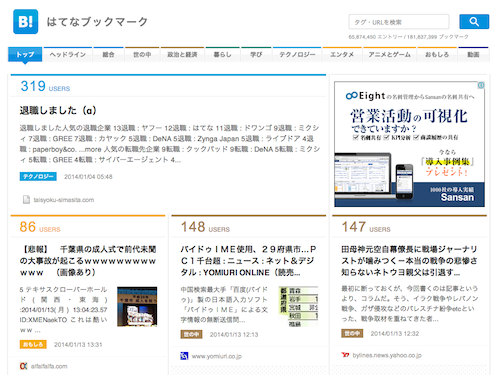The height and width of the screenshot is (375, 500).
Task: Click the 最初に断っておくが summary text
Action: click(410, 304)
